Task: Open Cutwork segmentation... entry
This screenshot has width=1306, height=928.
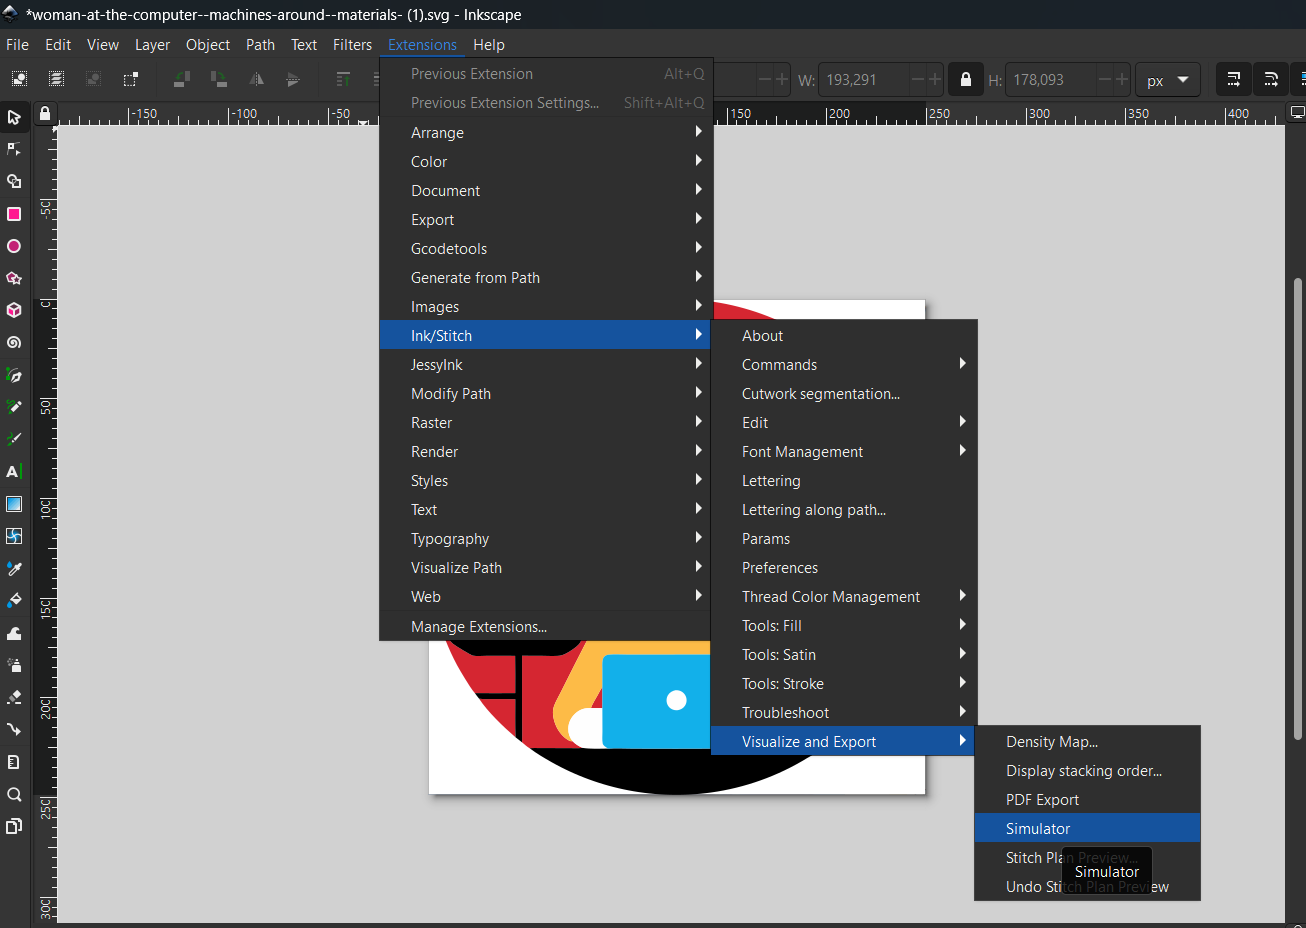Action: click(843, 393)
